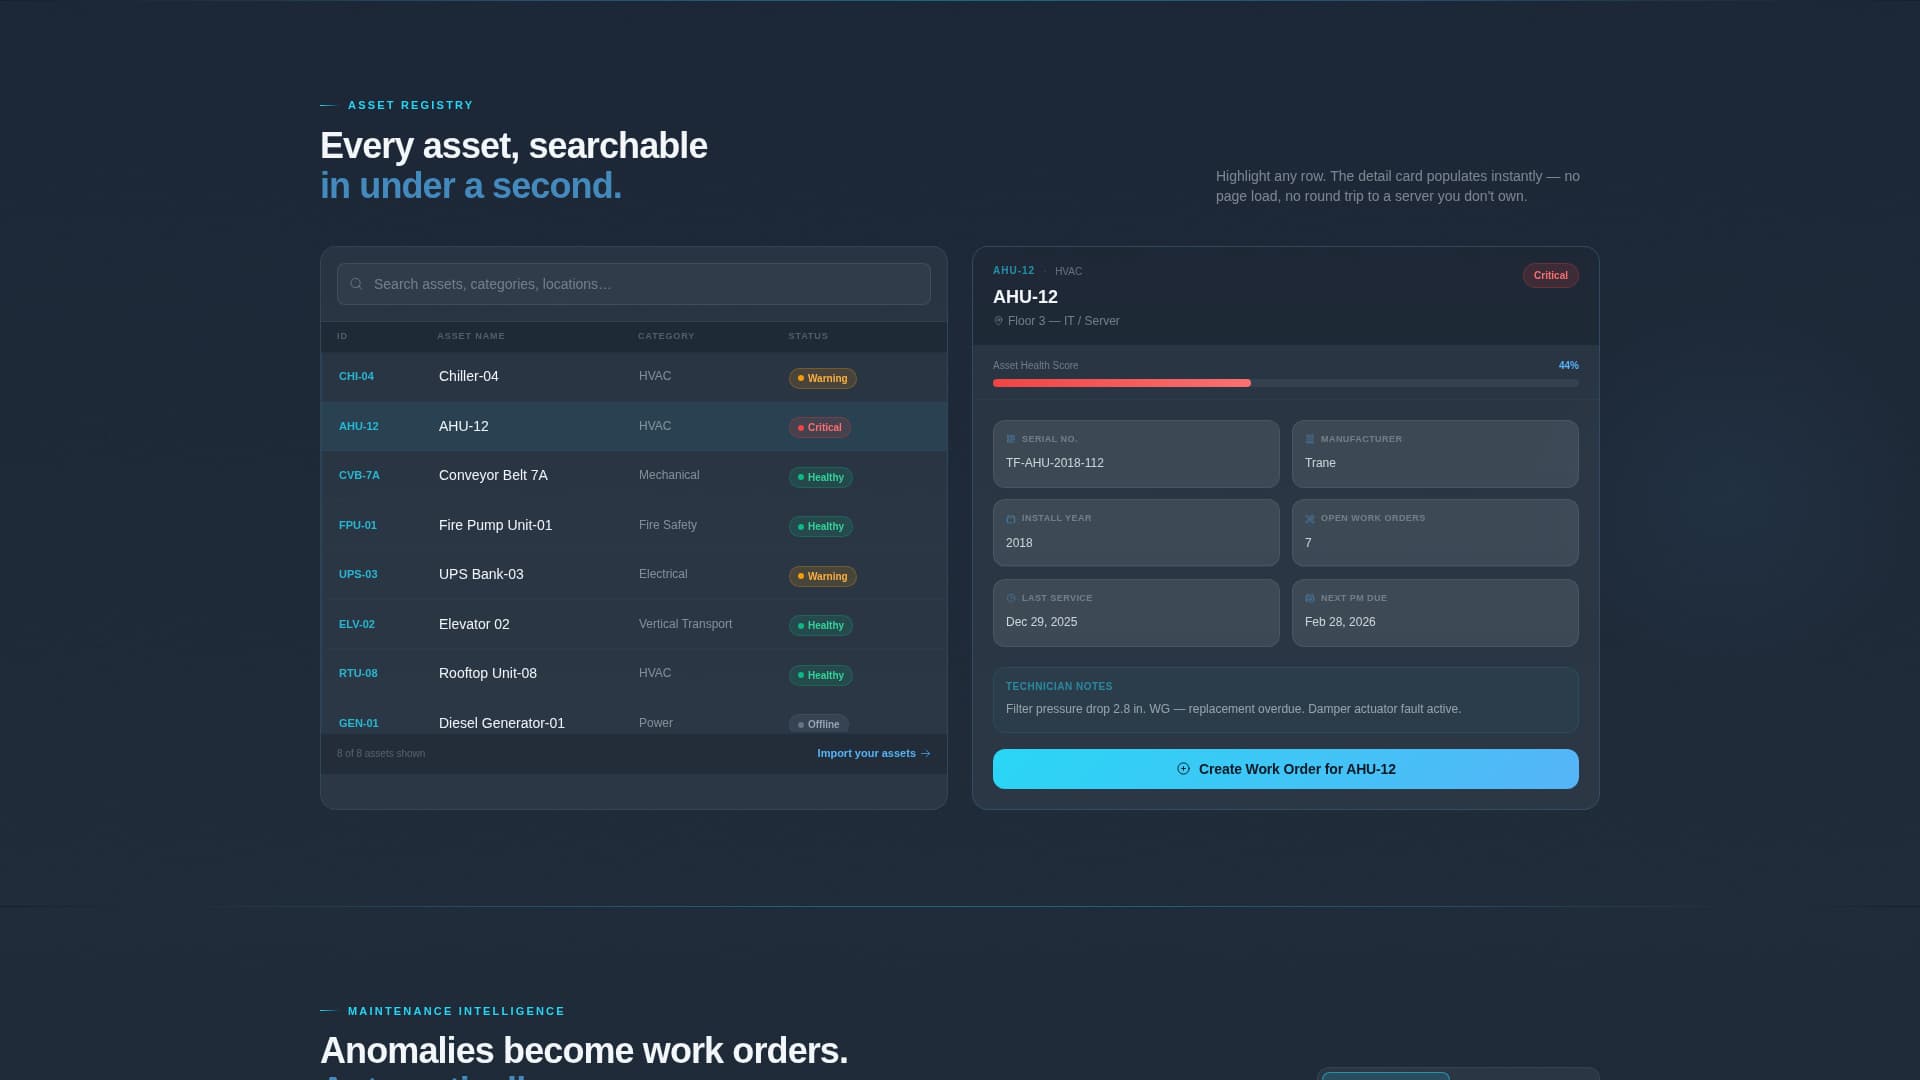Image resolution: width=1920 pixels, height=1080 pixels.
Task: Click the Technician Notes text block
Action: point(1286,700)
